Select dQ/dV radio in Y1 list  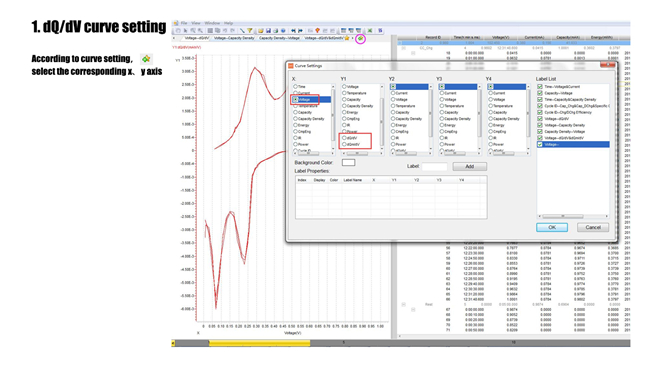point(344,138)
